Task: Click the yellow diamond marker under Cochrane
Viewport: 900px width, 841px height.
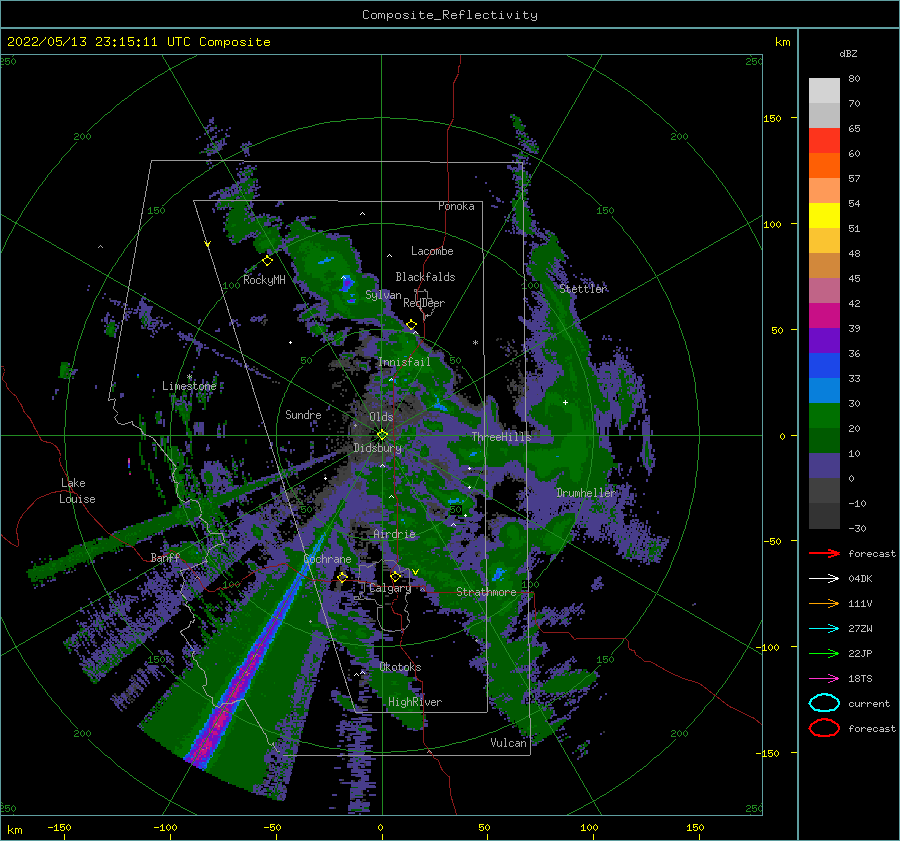Action: click(x=343, y=577)
